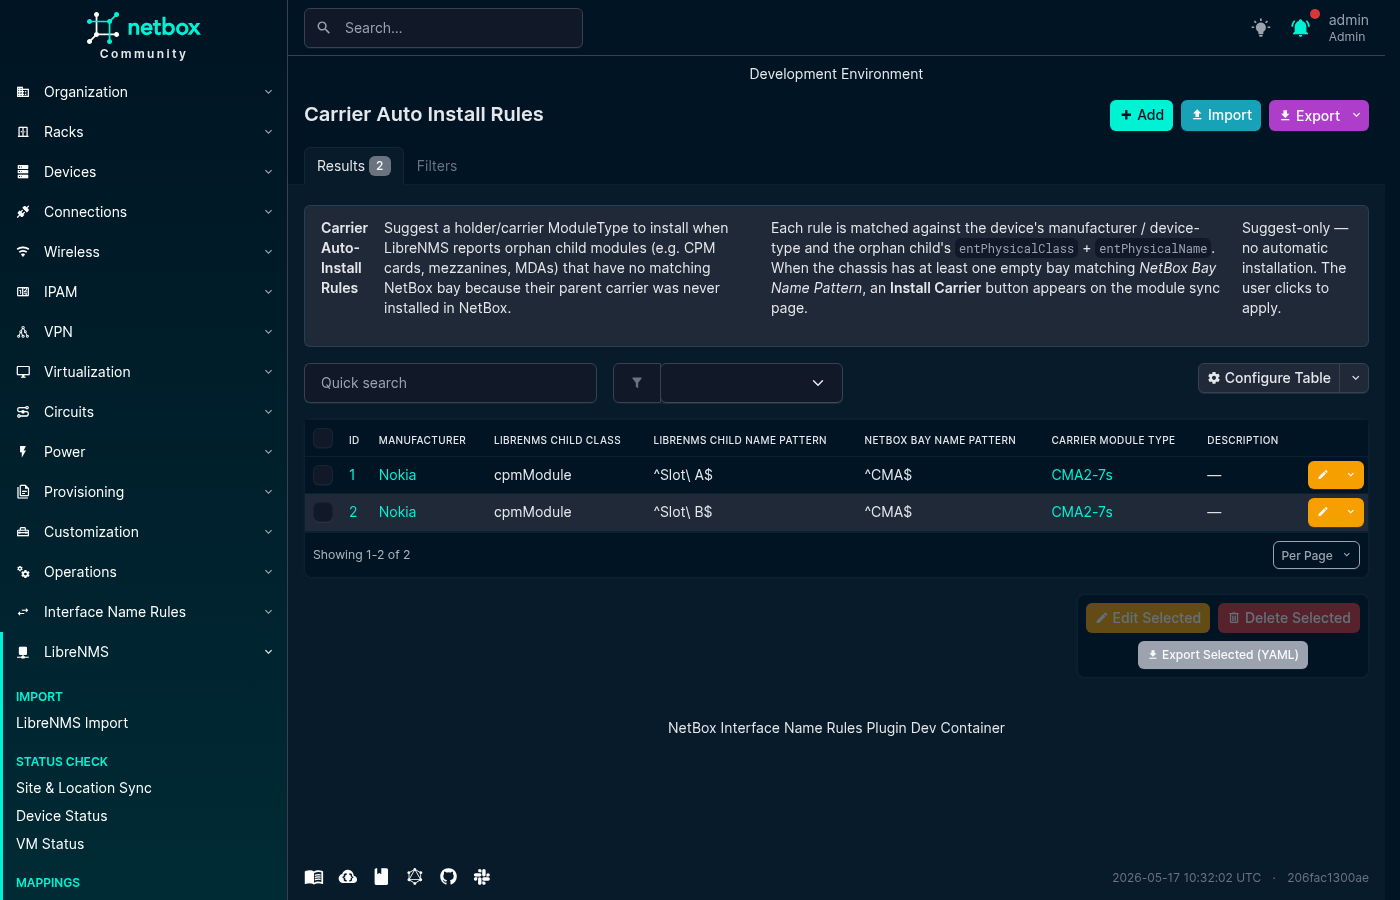The image size is (1400, 900).
Task: Click the Export button
Action: [x=1308, y=115]
